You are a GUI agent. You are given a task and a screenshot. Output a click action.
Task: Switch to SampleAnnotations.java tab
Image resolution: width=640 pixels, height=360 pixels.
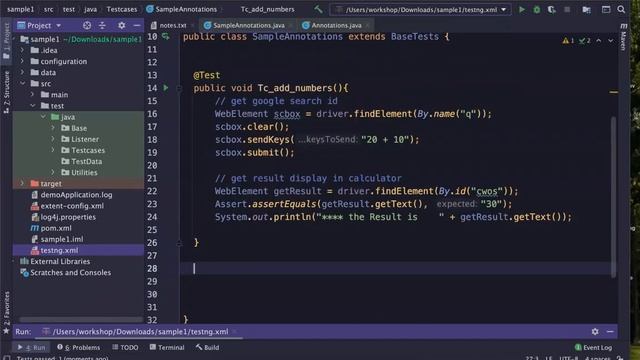[248, 25]
